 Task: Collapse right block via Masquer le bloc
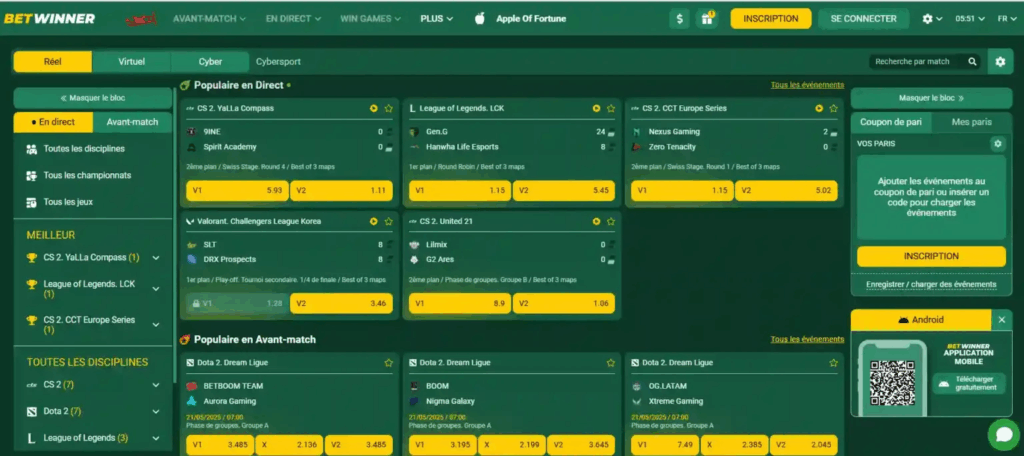(x=931, y=98)
